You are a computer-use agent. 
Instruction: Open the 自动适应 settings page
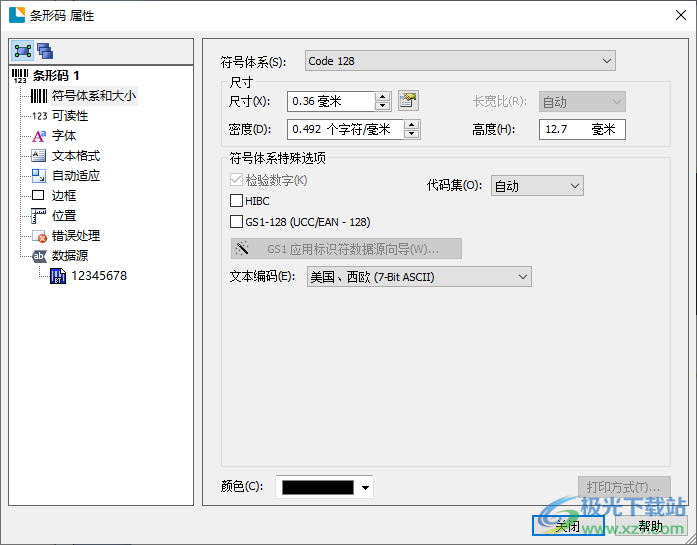[x=76, y=176]
